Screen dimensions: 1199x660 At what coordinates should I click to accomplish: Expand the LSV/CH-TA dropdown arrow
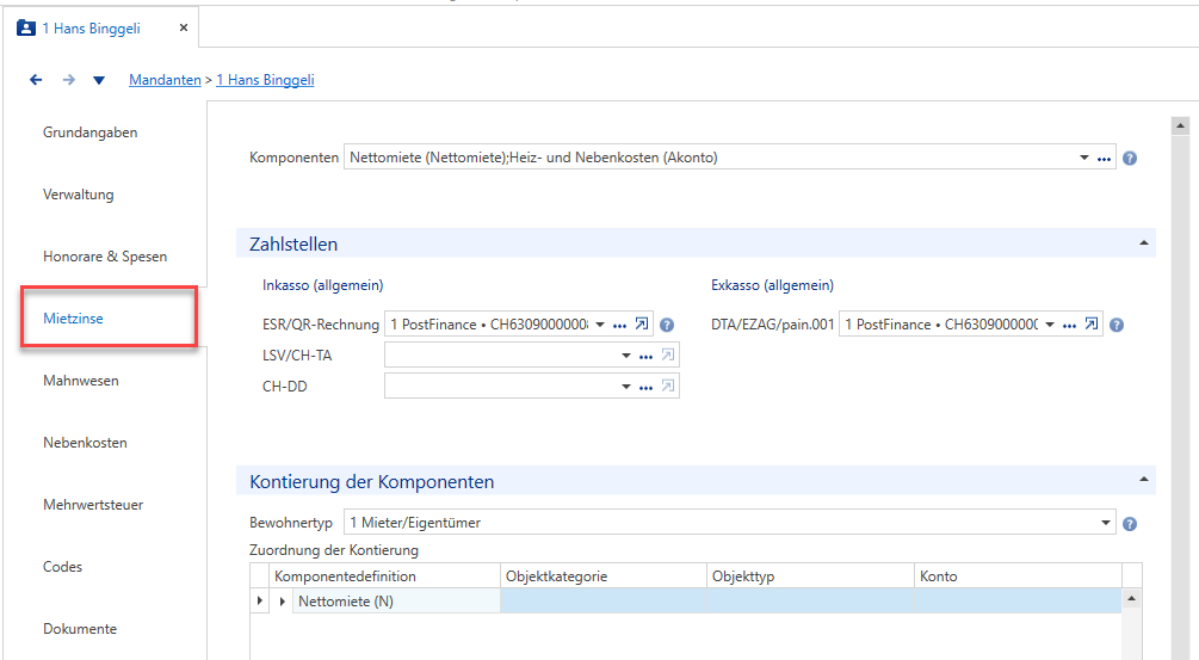tap(625, 356)
